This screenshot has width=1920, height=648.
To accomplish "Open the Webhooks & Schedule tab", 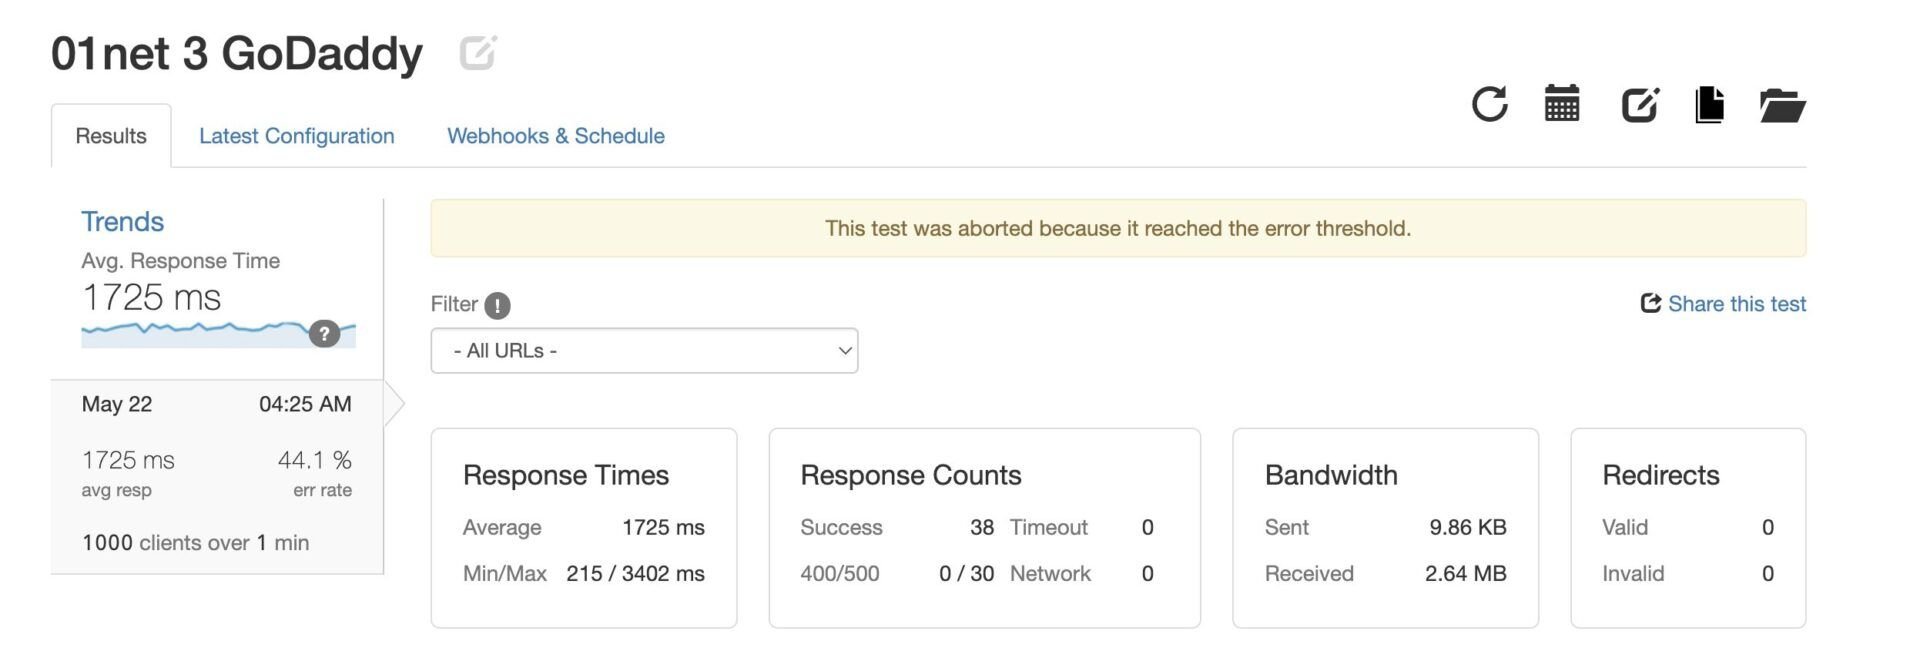I will tap(556, 136).
